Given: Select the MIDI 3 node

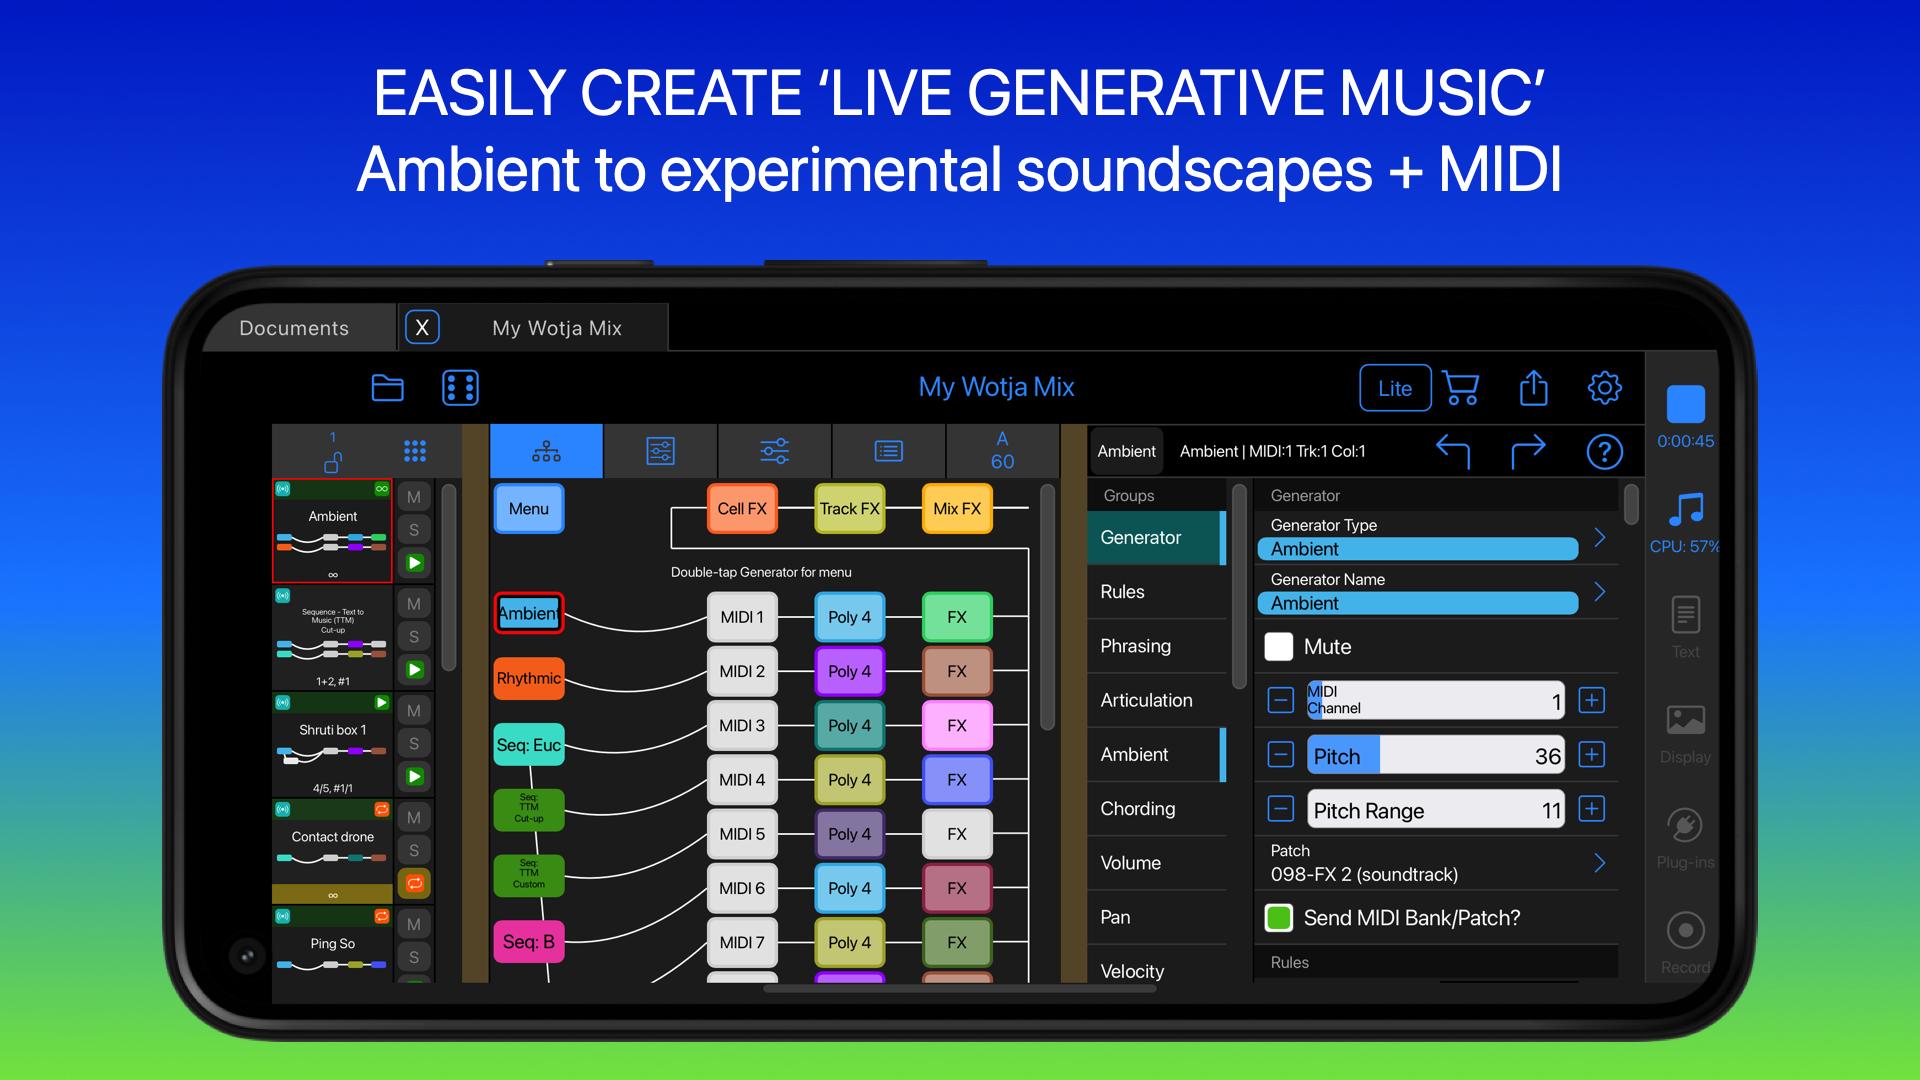Looking at the screenshot, I should coord(742,725).
